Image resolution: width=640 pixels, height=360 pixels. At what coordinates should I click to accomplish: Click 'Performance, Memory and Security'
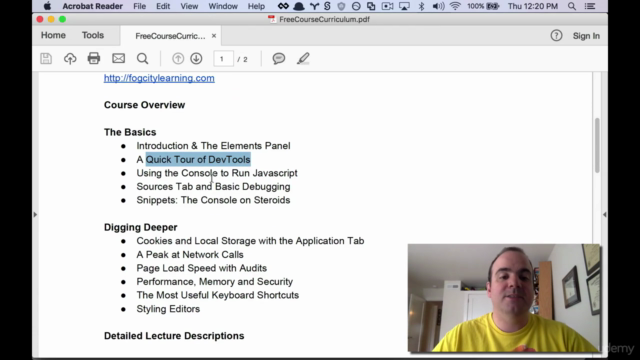coord(215,282)
